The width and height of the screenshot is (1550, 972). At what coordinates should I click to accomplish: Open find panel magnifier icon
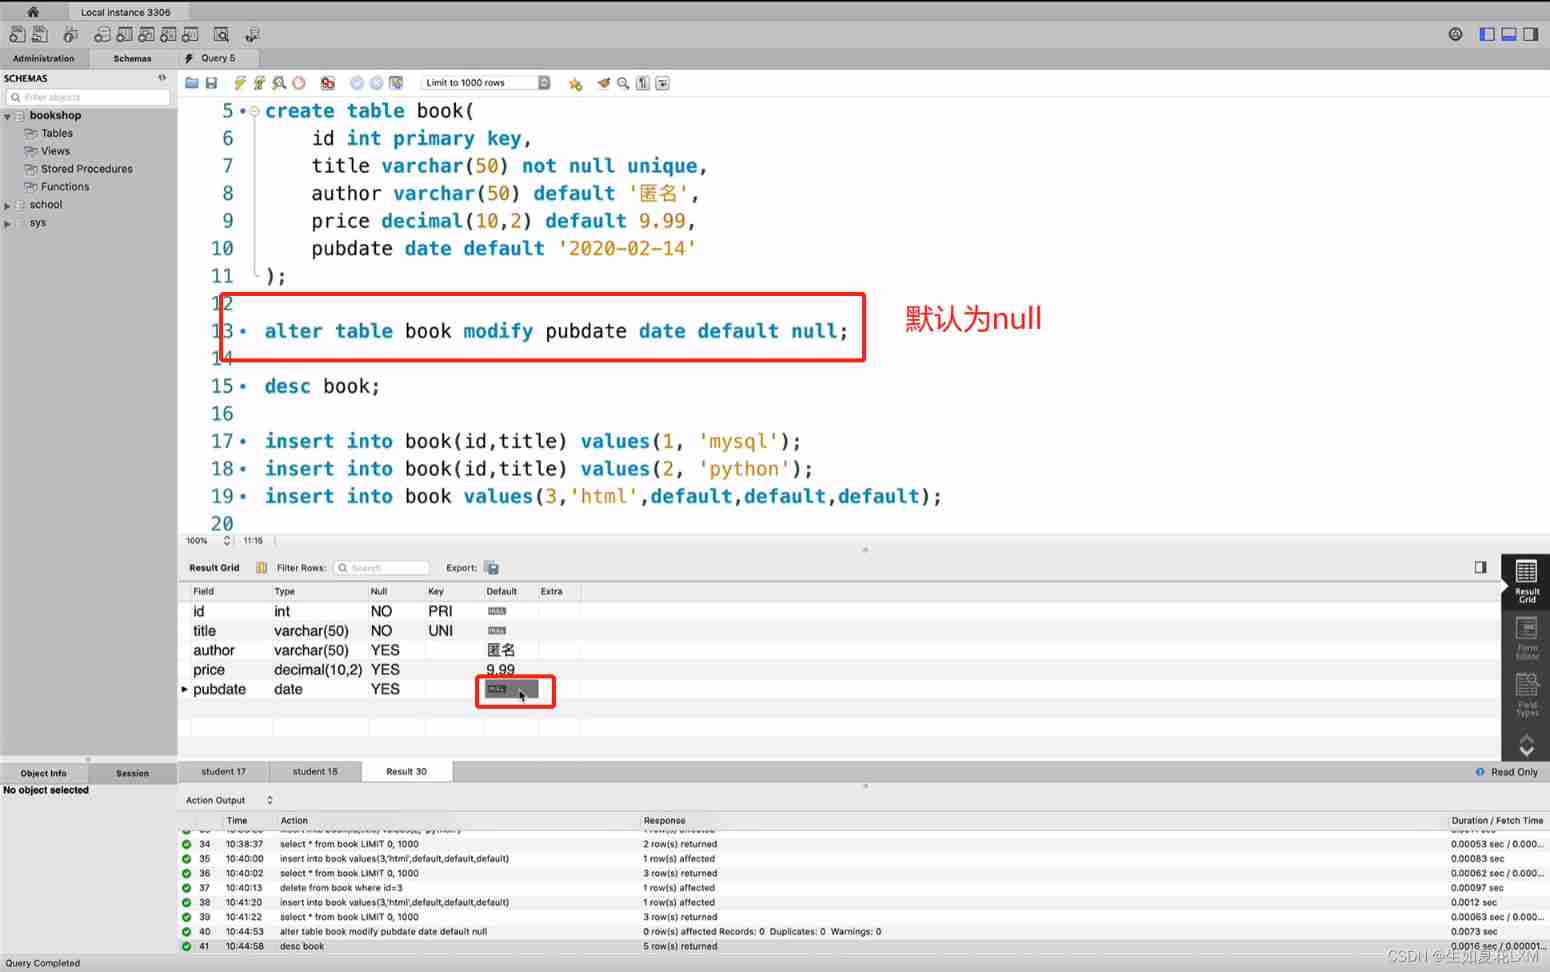click(x=623, y=83)
